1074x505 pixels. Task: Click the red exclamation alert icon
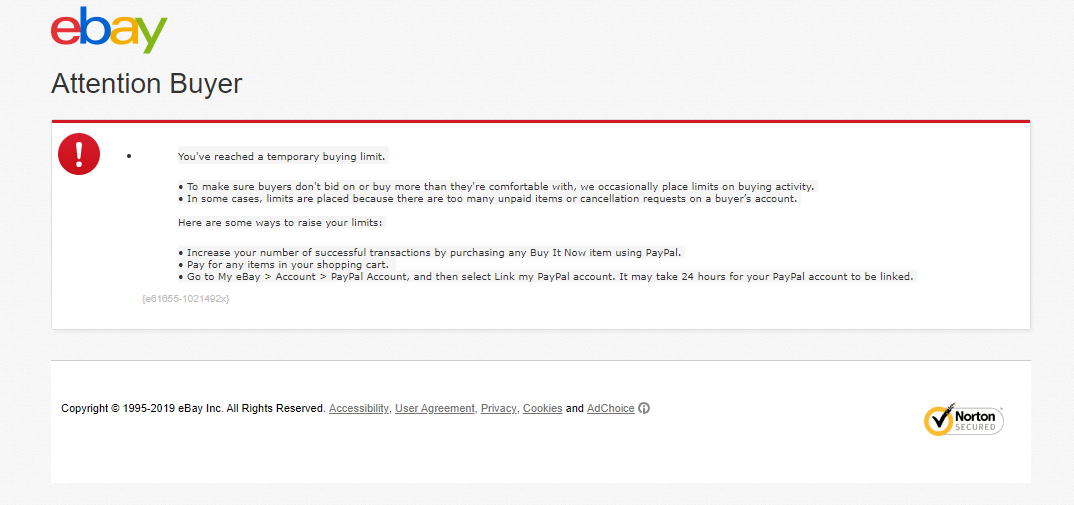79,154
